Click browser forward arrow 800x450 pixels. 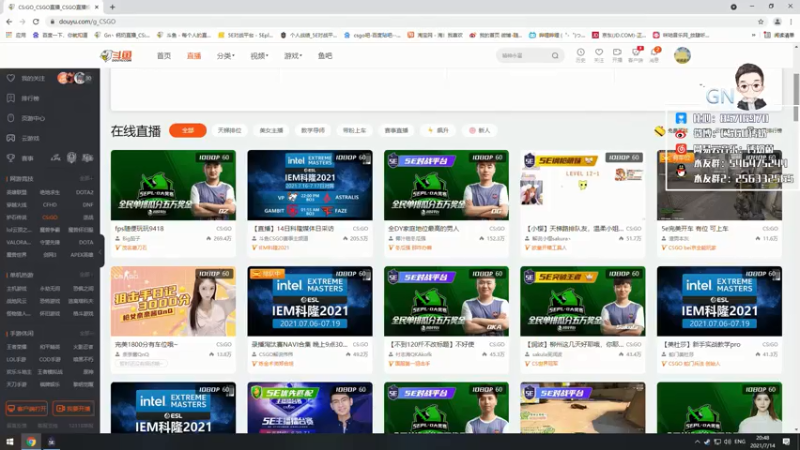22,21
